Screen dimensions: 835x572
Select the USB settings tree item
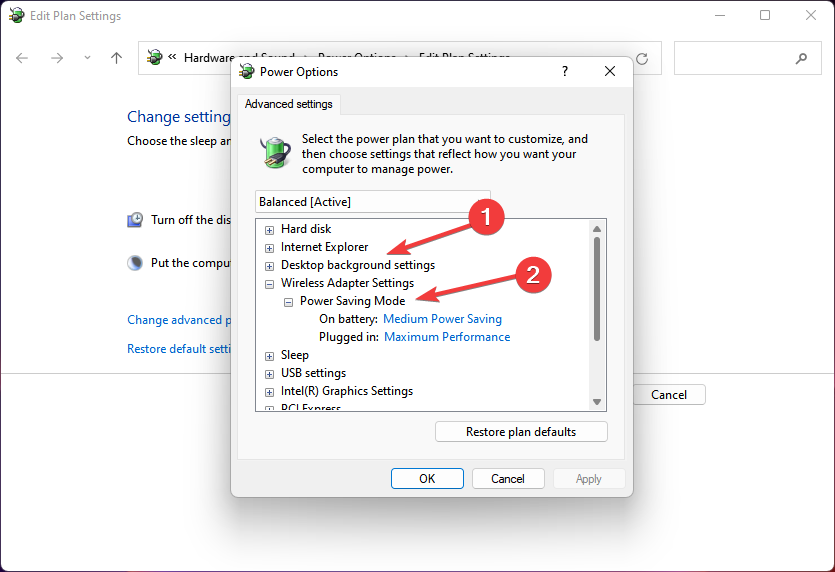(313, 373)
